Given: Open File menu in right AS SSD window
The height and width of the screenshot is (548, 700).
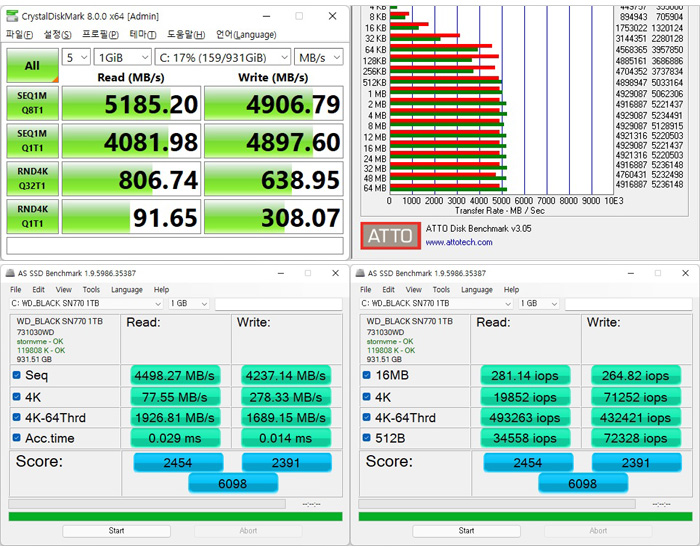Looking at the screenshot, I should point(366,290).
